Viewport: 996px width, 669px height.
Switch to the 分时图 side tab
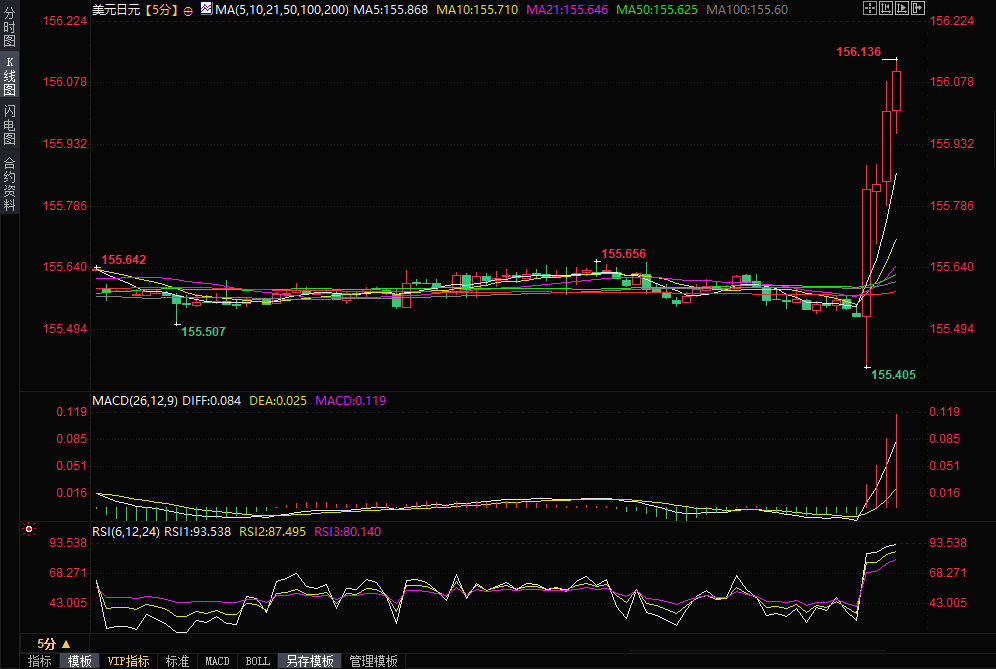point(9,27)
